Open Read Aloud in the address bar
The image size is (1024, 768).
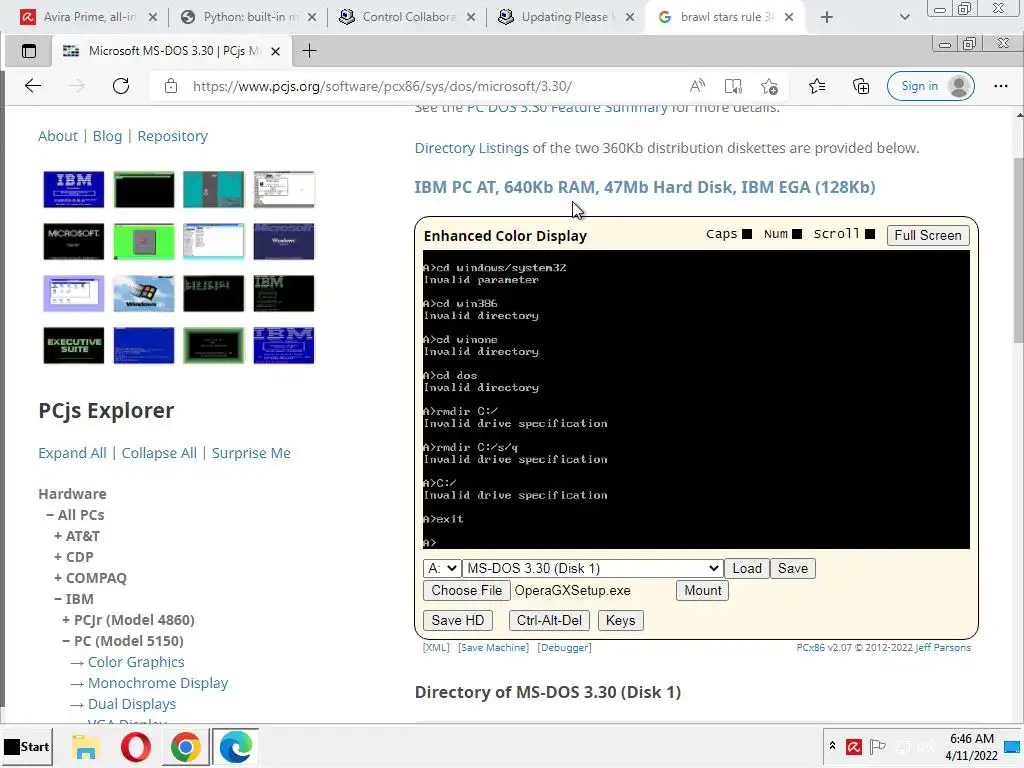click(697, 86)
